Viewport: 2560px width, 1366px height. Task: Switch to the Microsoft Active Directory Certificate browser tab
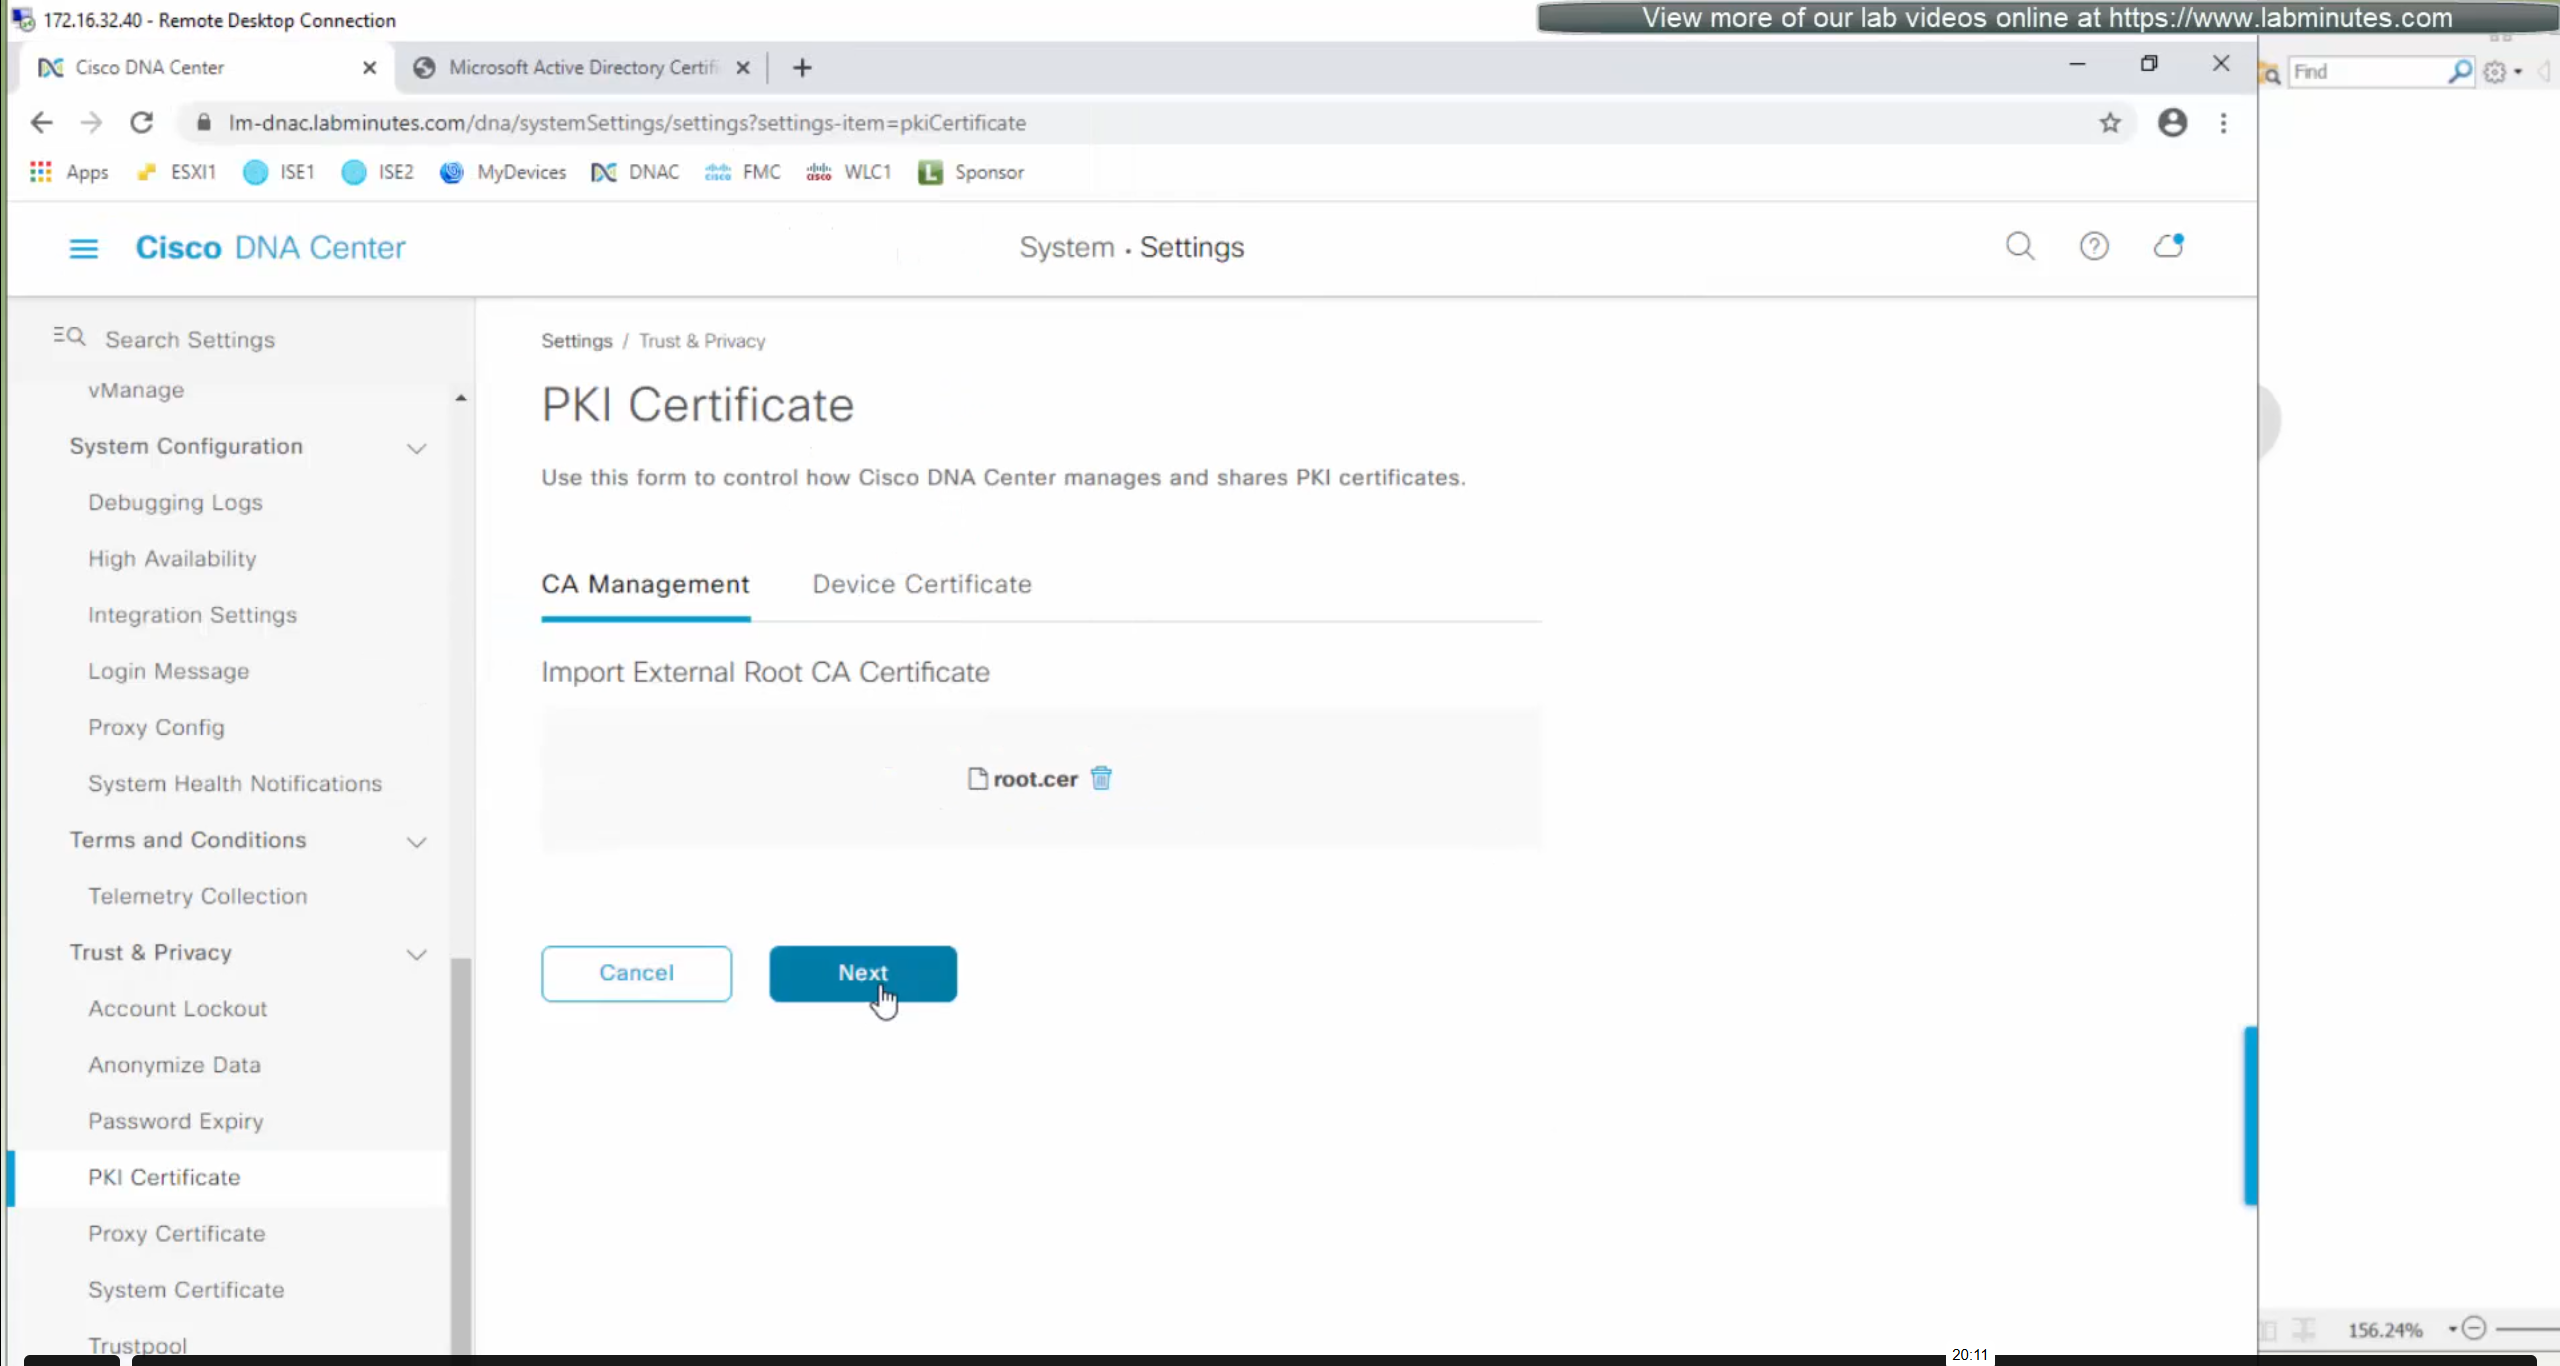pos(582,67)
